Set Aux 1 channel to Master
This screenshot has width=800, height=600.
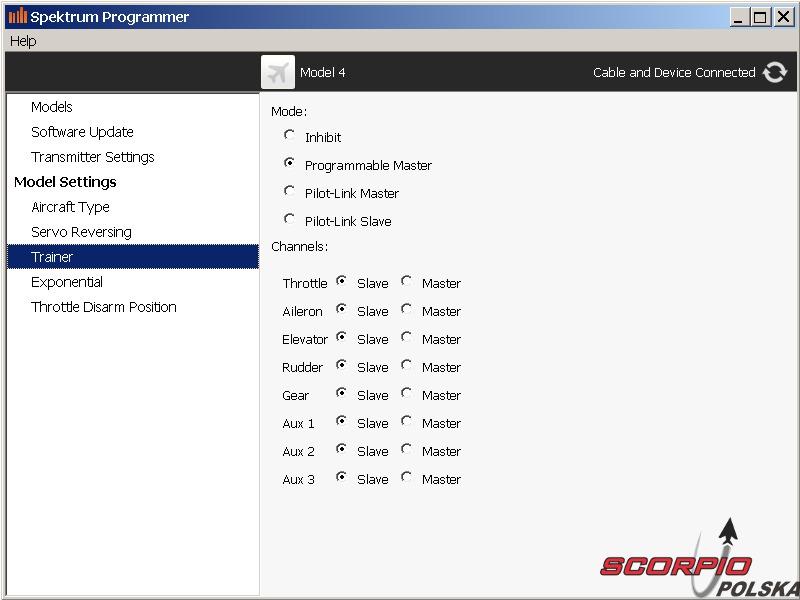pyautogui.click(x=406, y=421)
